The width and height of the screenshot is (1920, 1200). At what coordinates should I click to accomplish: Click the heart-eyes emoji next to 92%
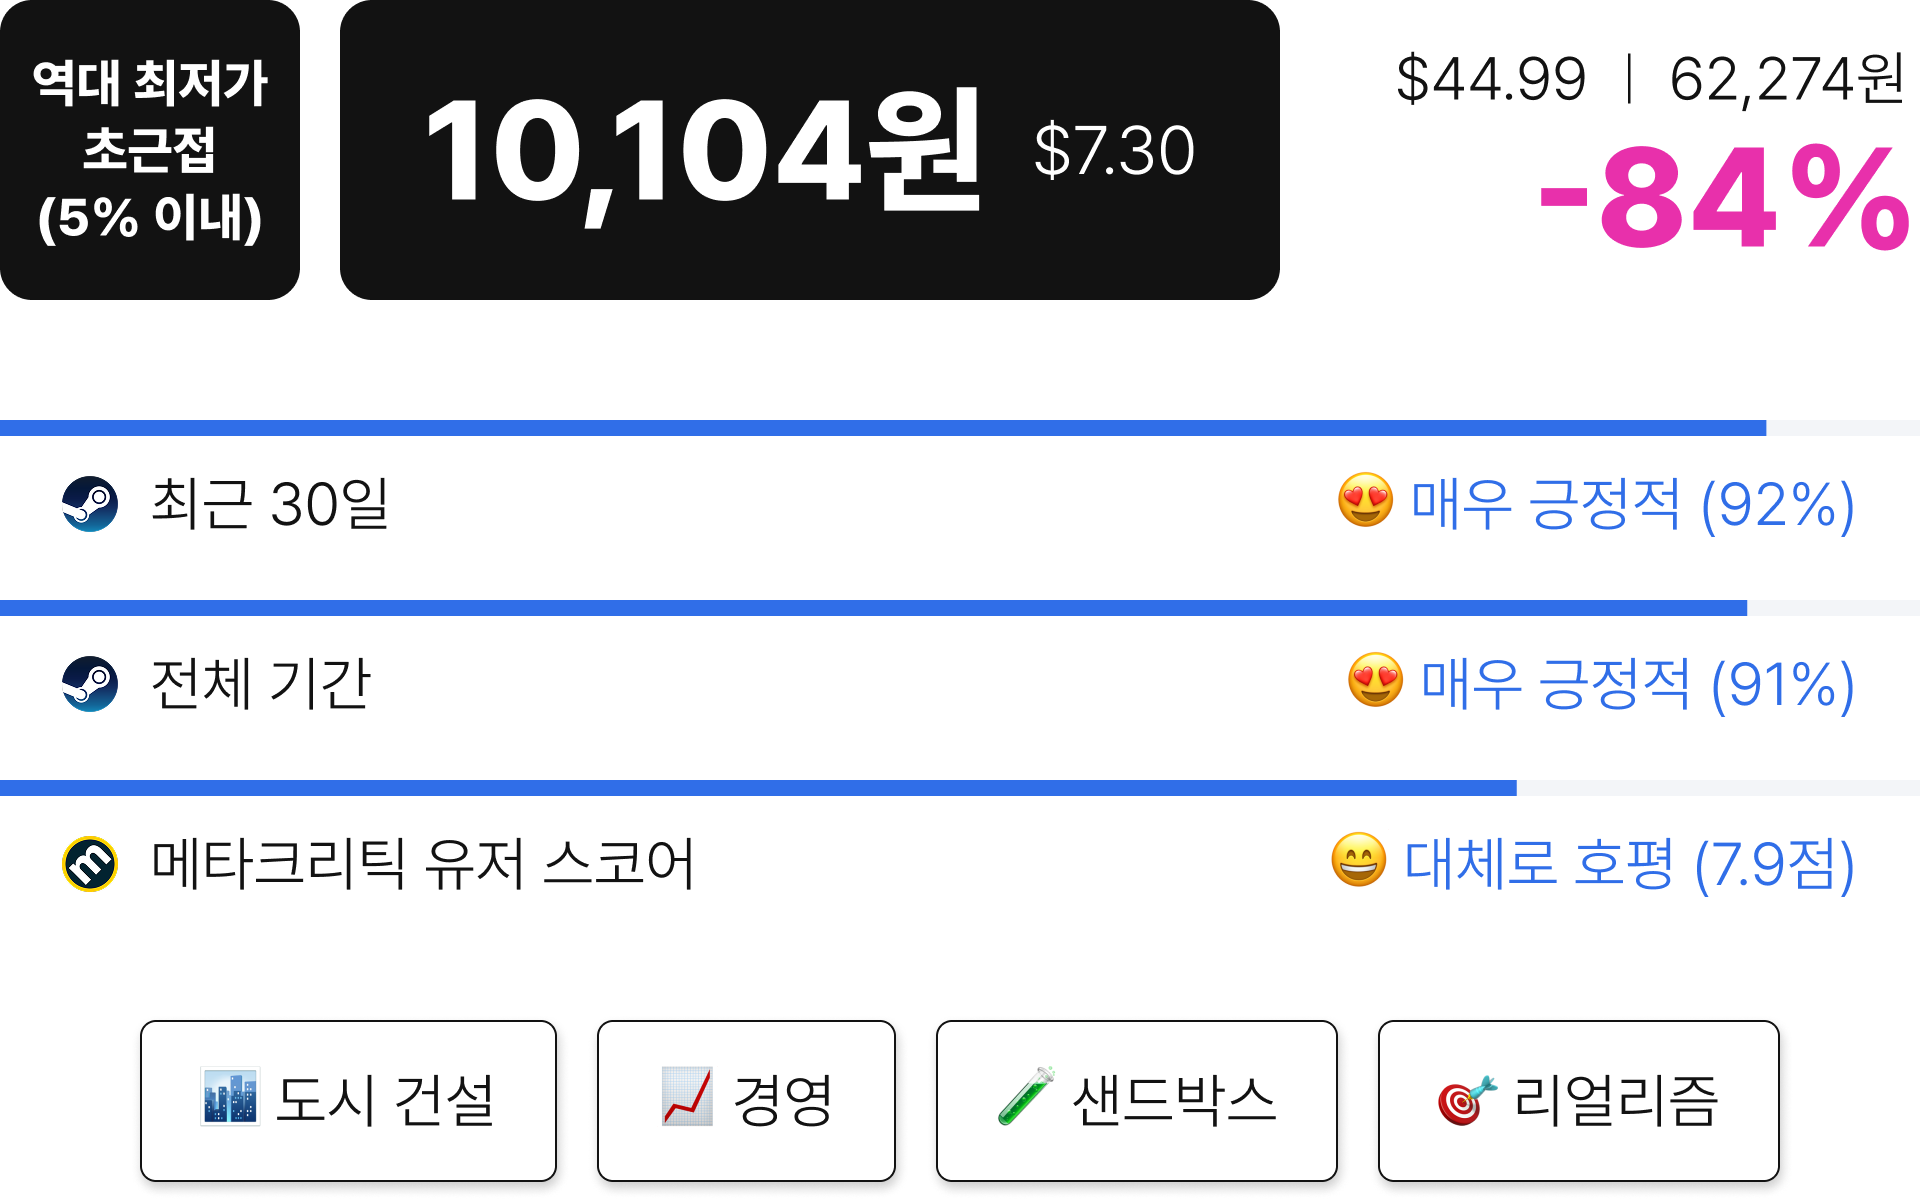[x=1365, y=500]
